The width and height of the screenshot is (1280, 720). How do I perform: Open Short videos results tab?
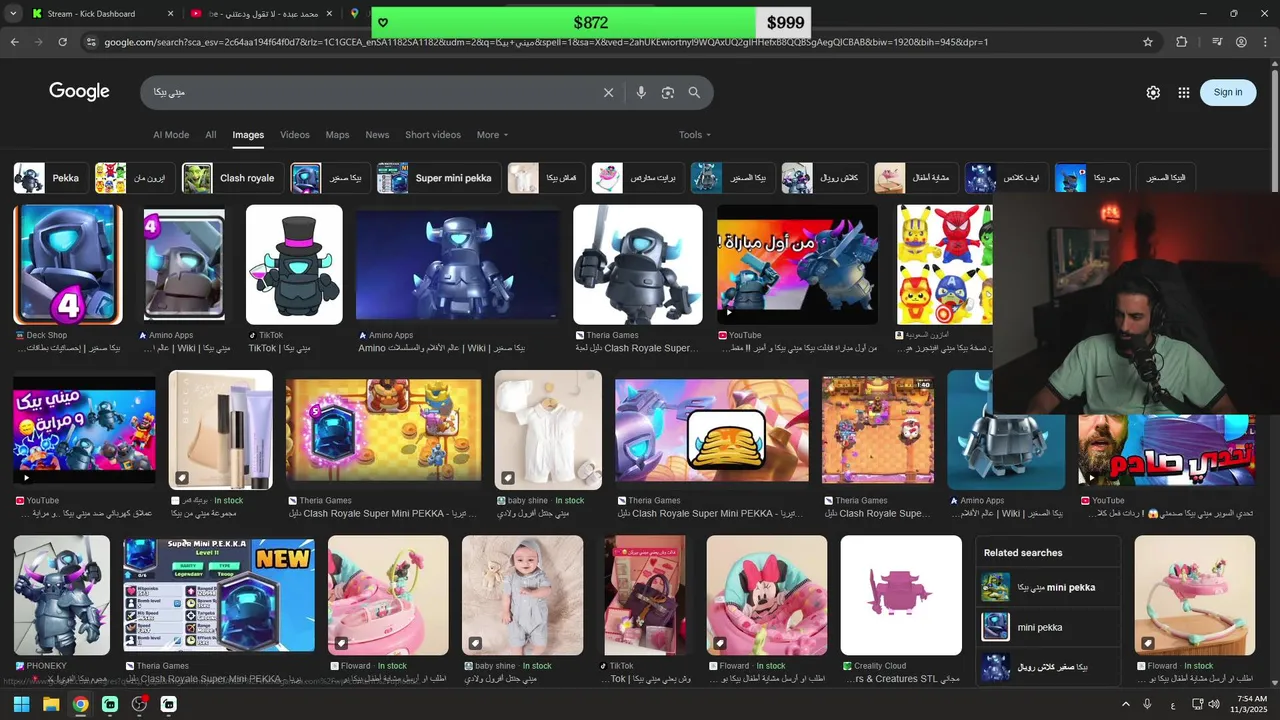coord(433,135)
